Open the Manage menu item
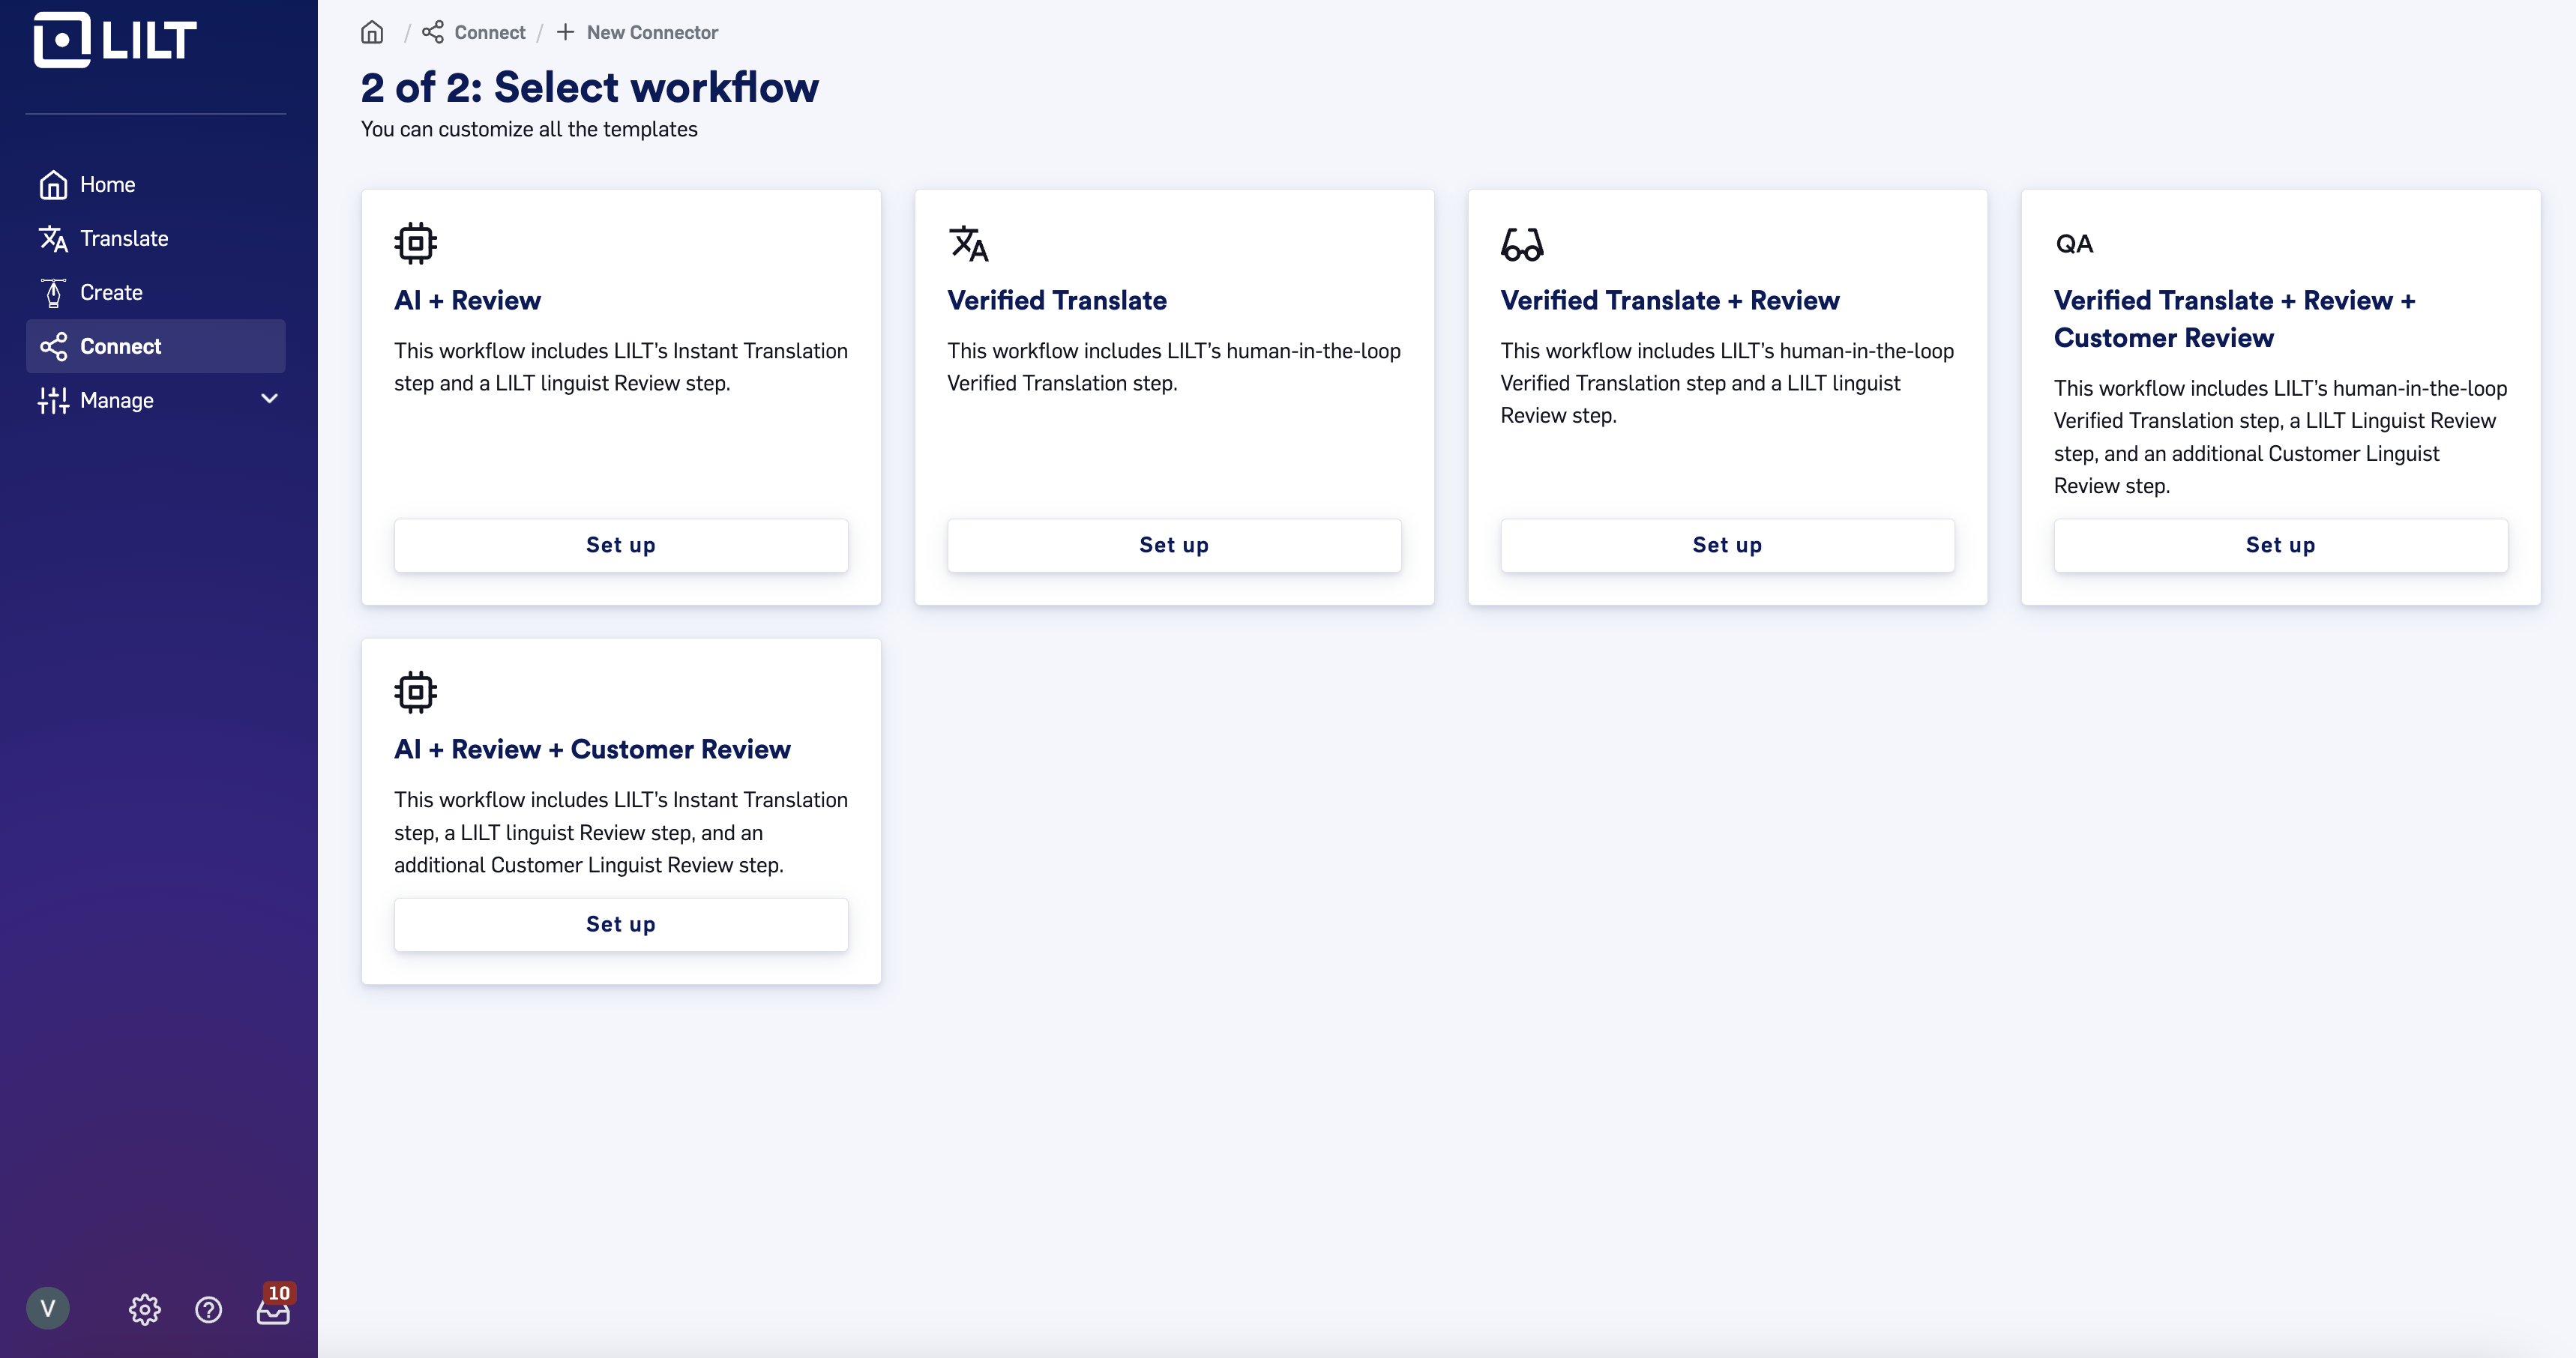This screenshot has width=2576, height=1358. pyautogui.click(x=156, y=400)
